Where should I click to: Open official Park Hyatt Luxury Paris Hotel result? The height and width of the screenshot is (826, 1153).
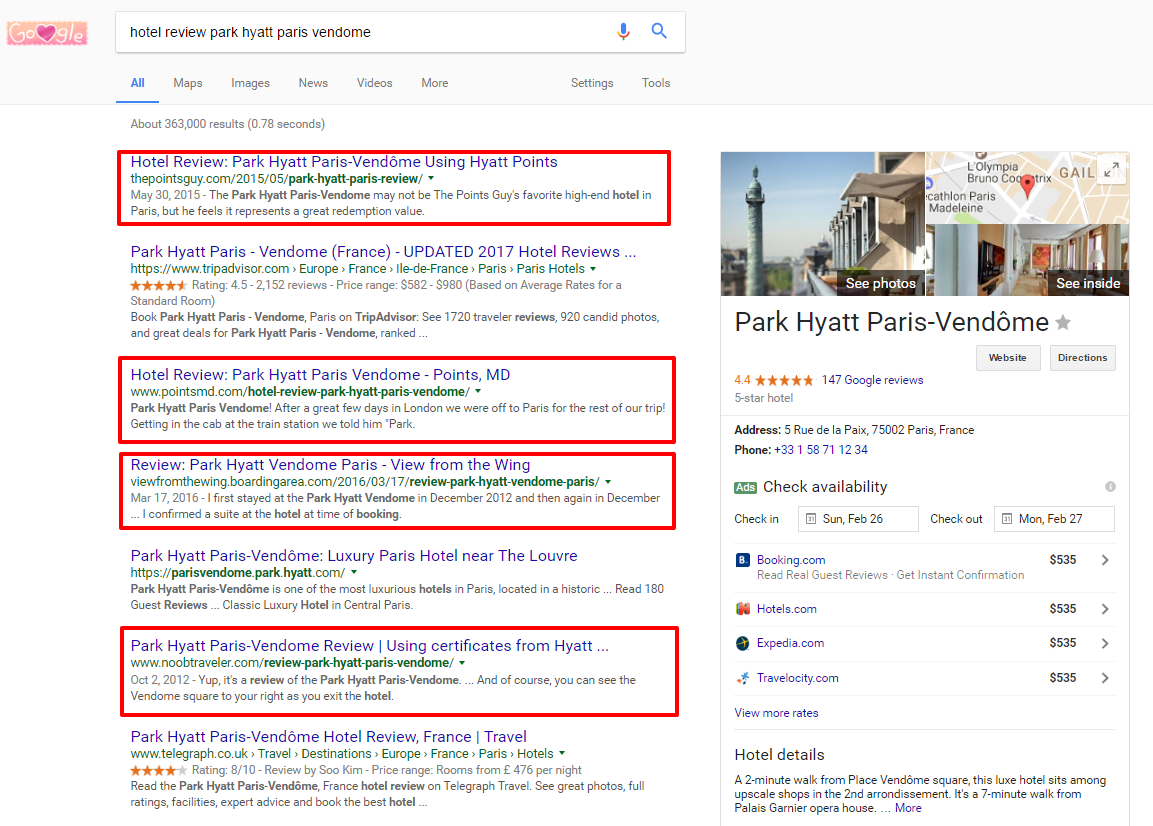tap(354, 556)
